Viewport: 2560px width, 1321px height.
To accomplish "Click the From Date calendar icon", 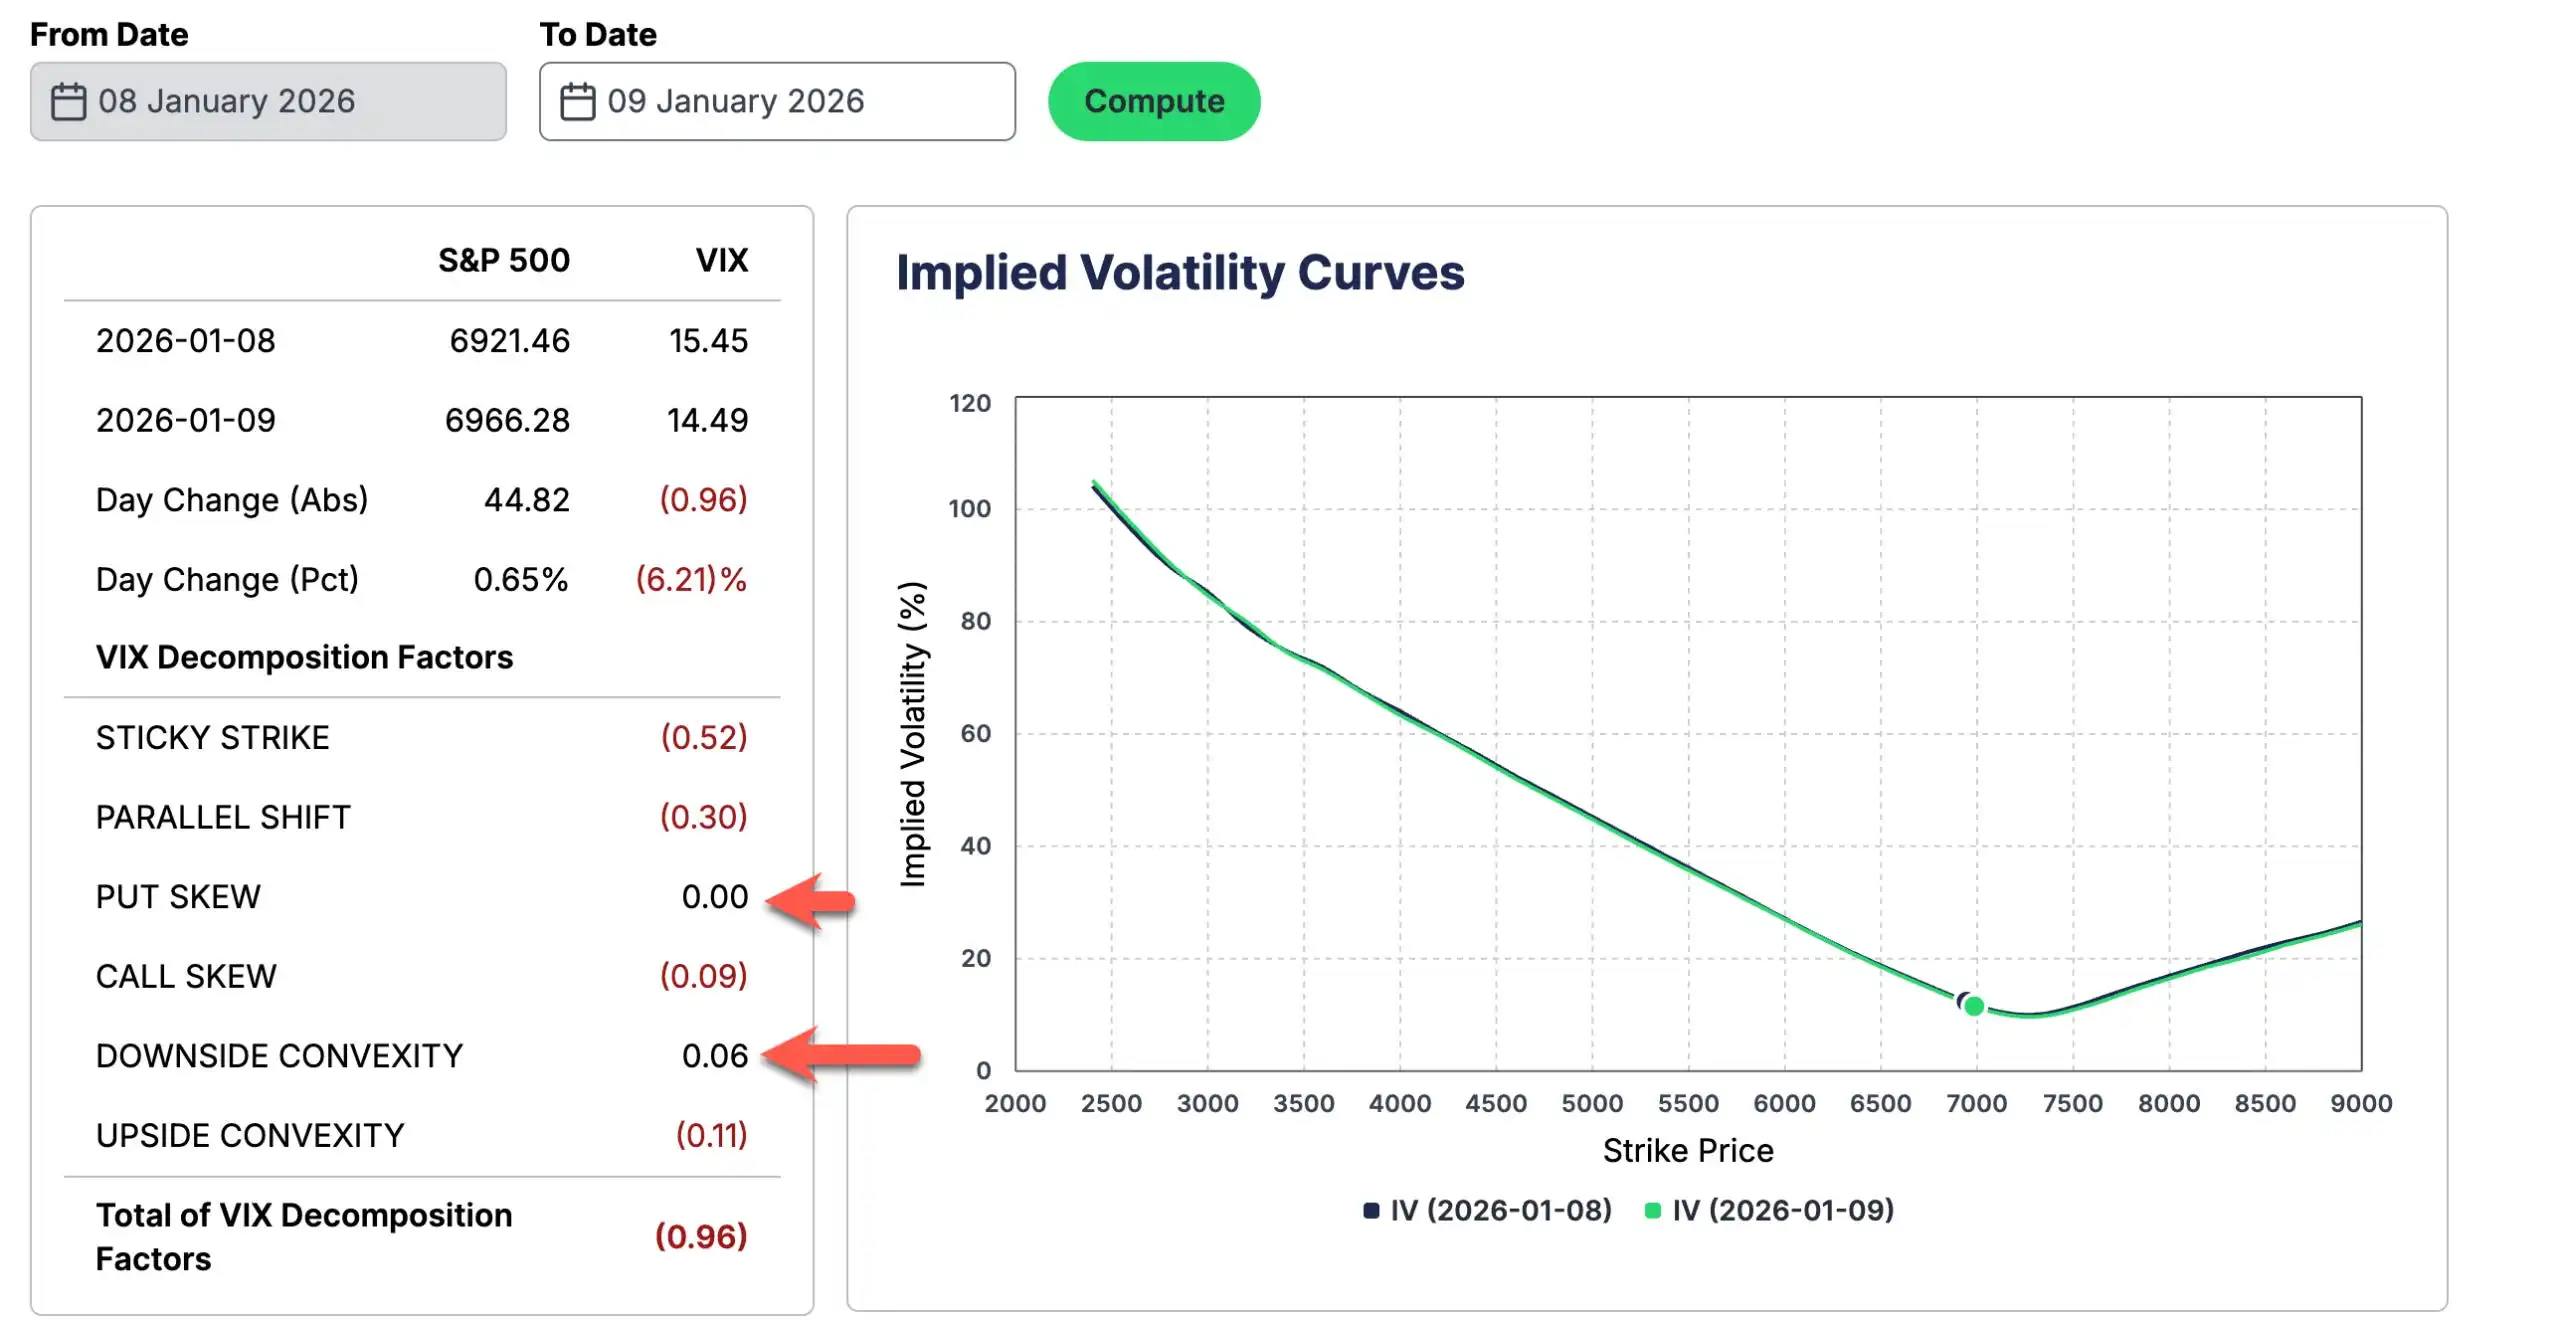I will [x=68, y=101].
